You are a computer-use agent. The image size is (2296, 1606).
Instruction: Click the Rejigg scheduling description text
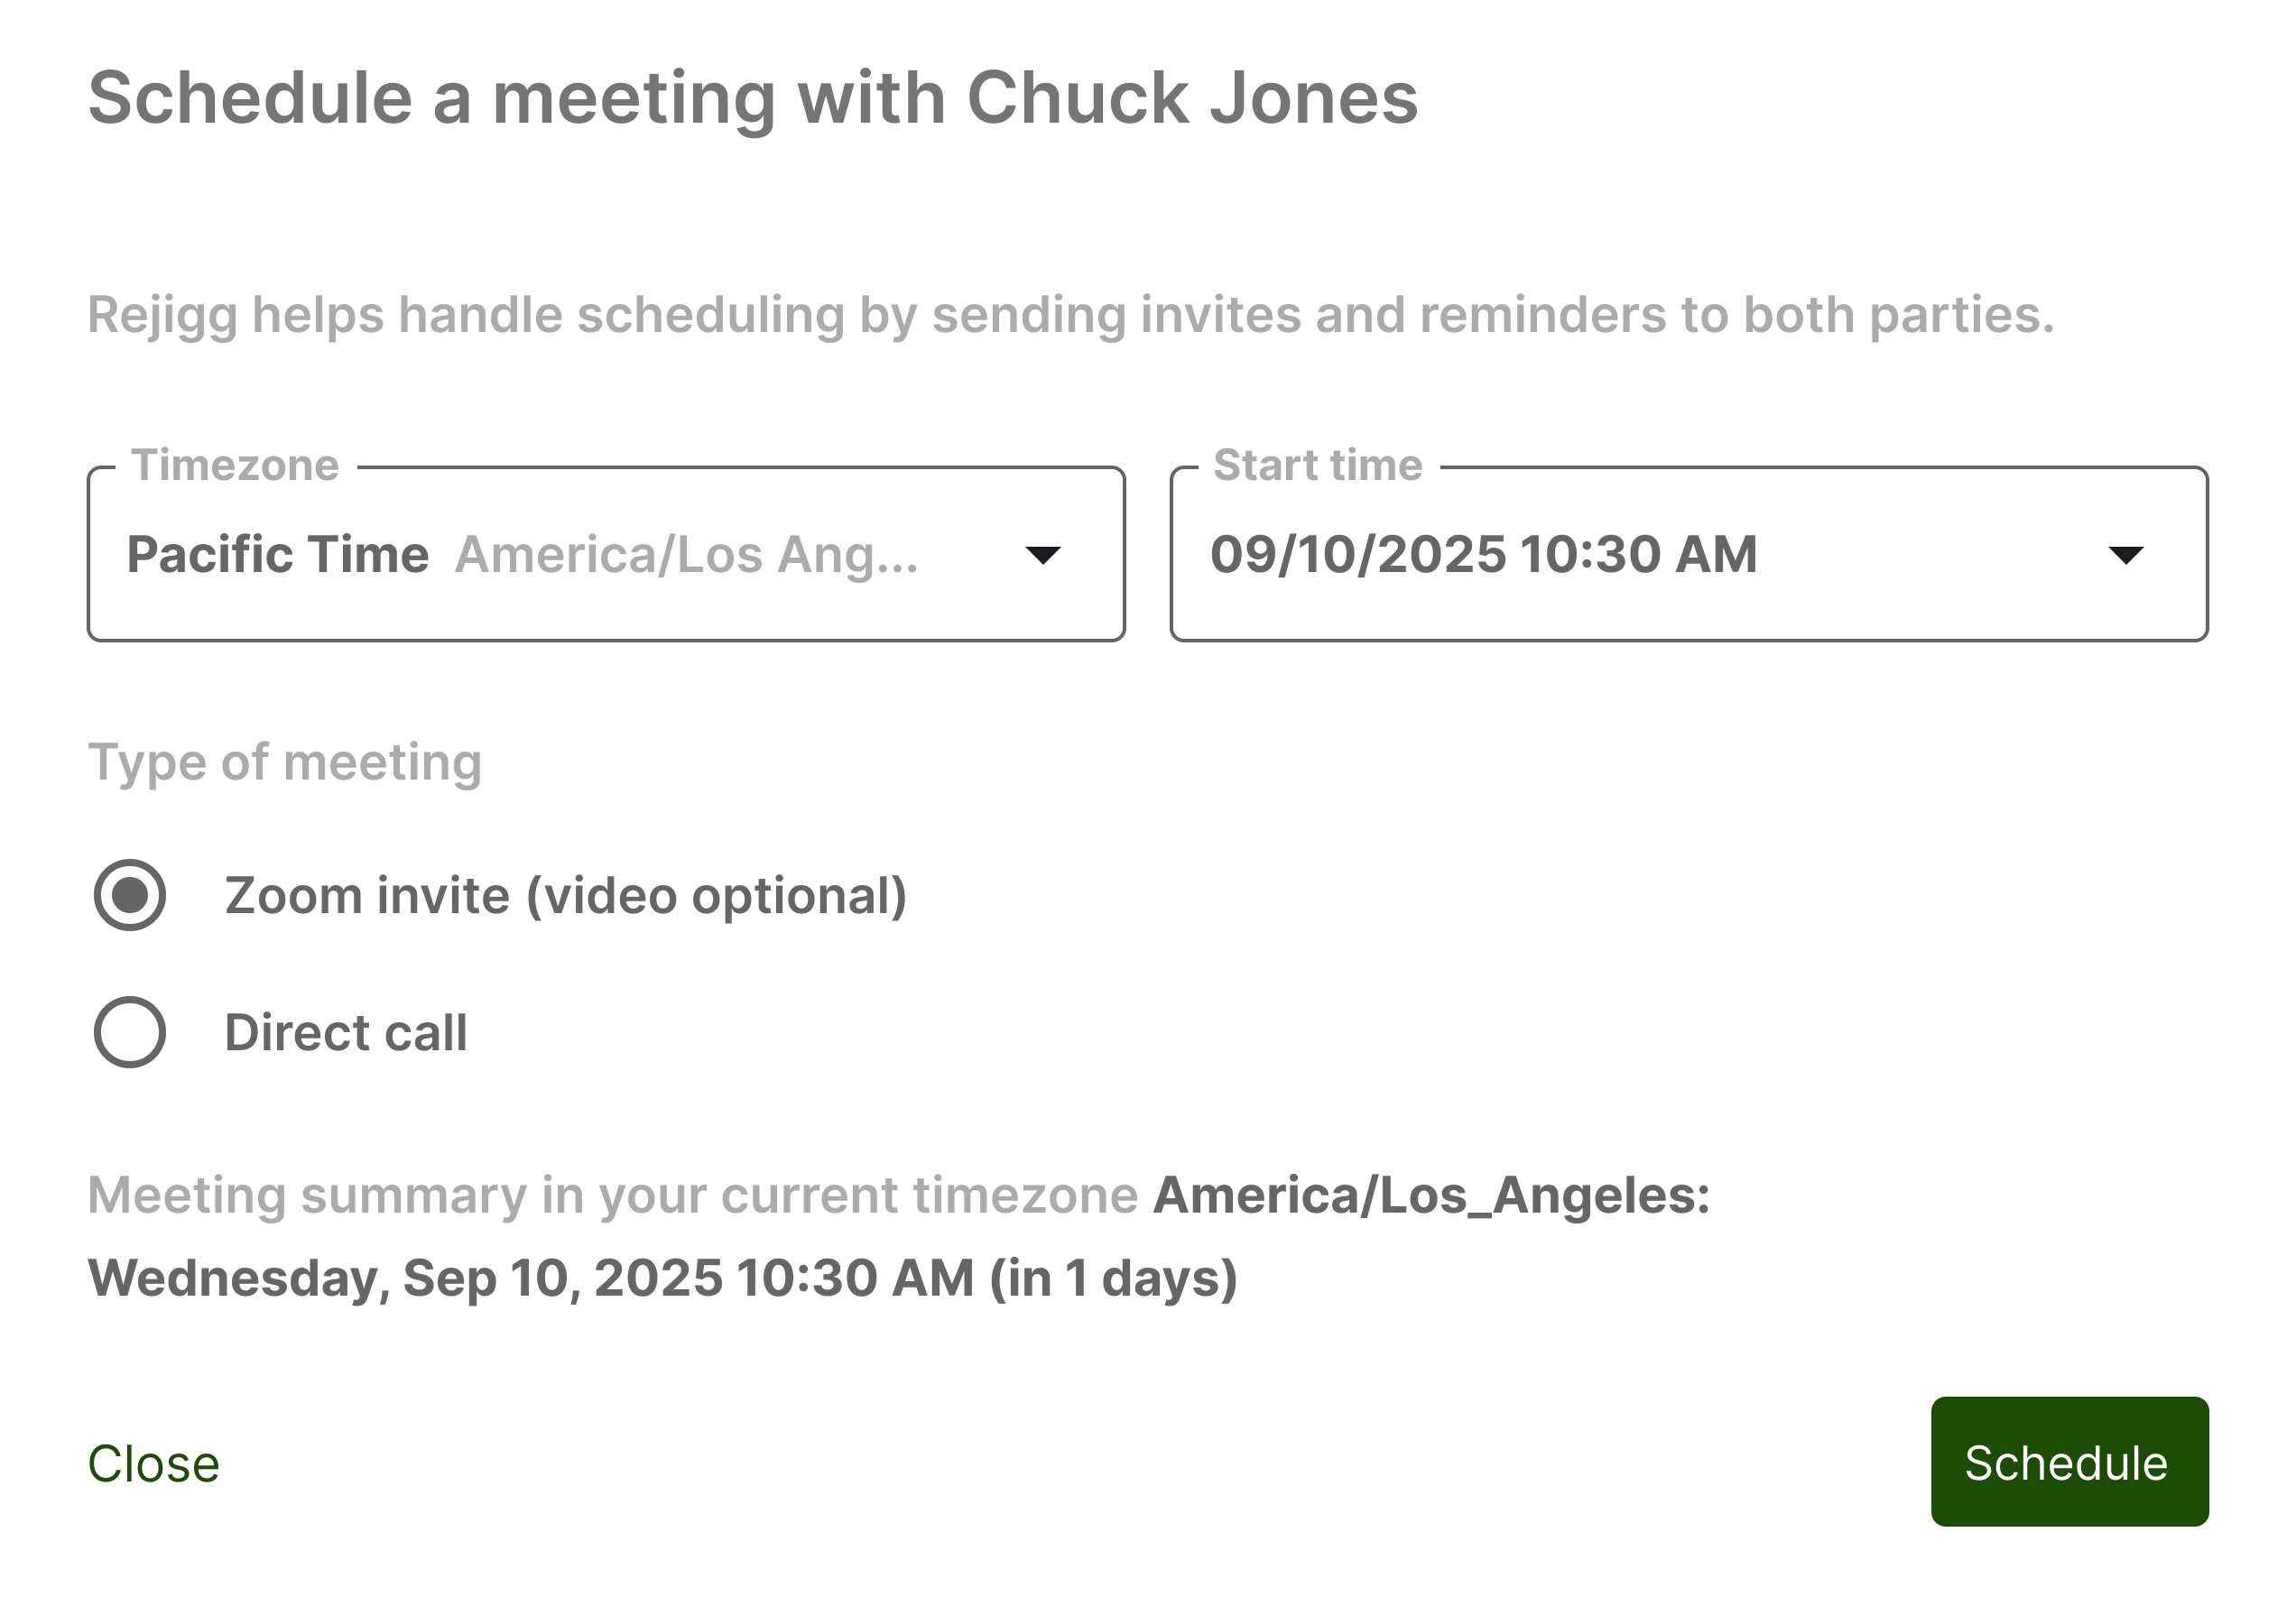click(1070, 315)
